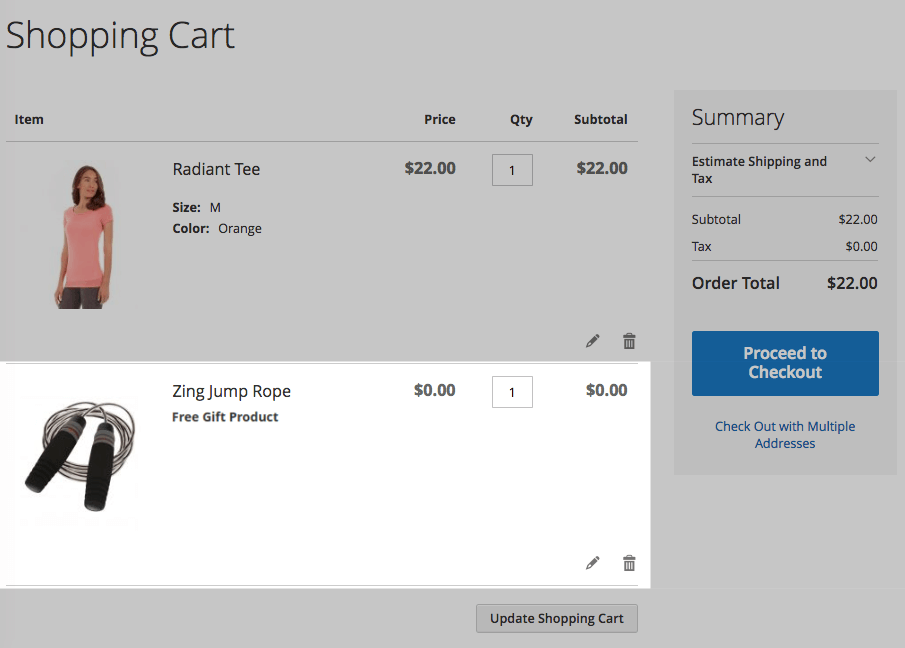Click the Qty column header
Image resolution: width=905 pixels, height=648 pixels.
[x=521, y=119]
